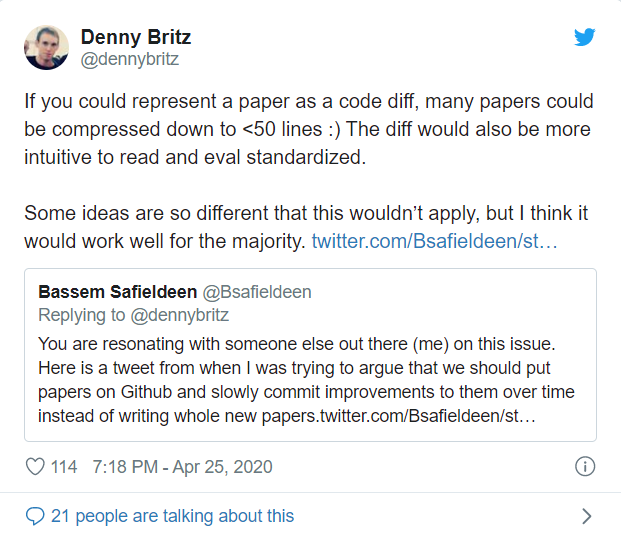Open Denny Britz's profile name
Image resolution: width=621 pixels, height=535 pixels.
click(x=135, y=37)
